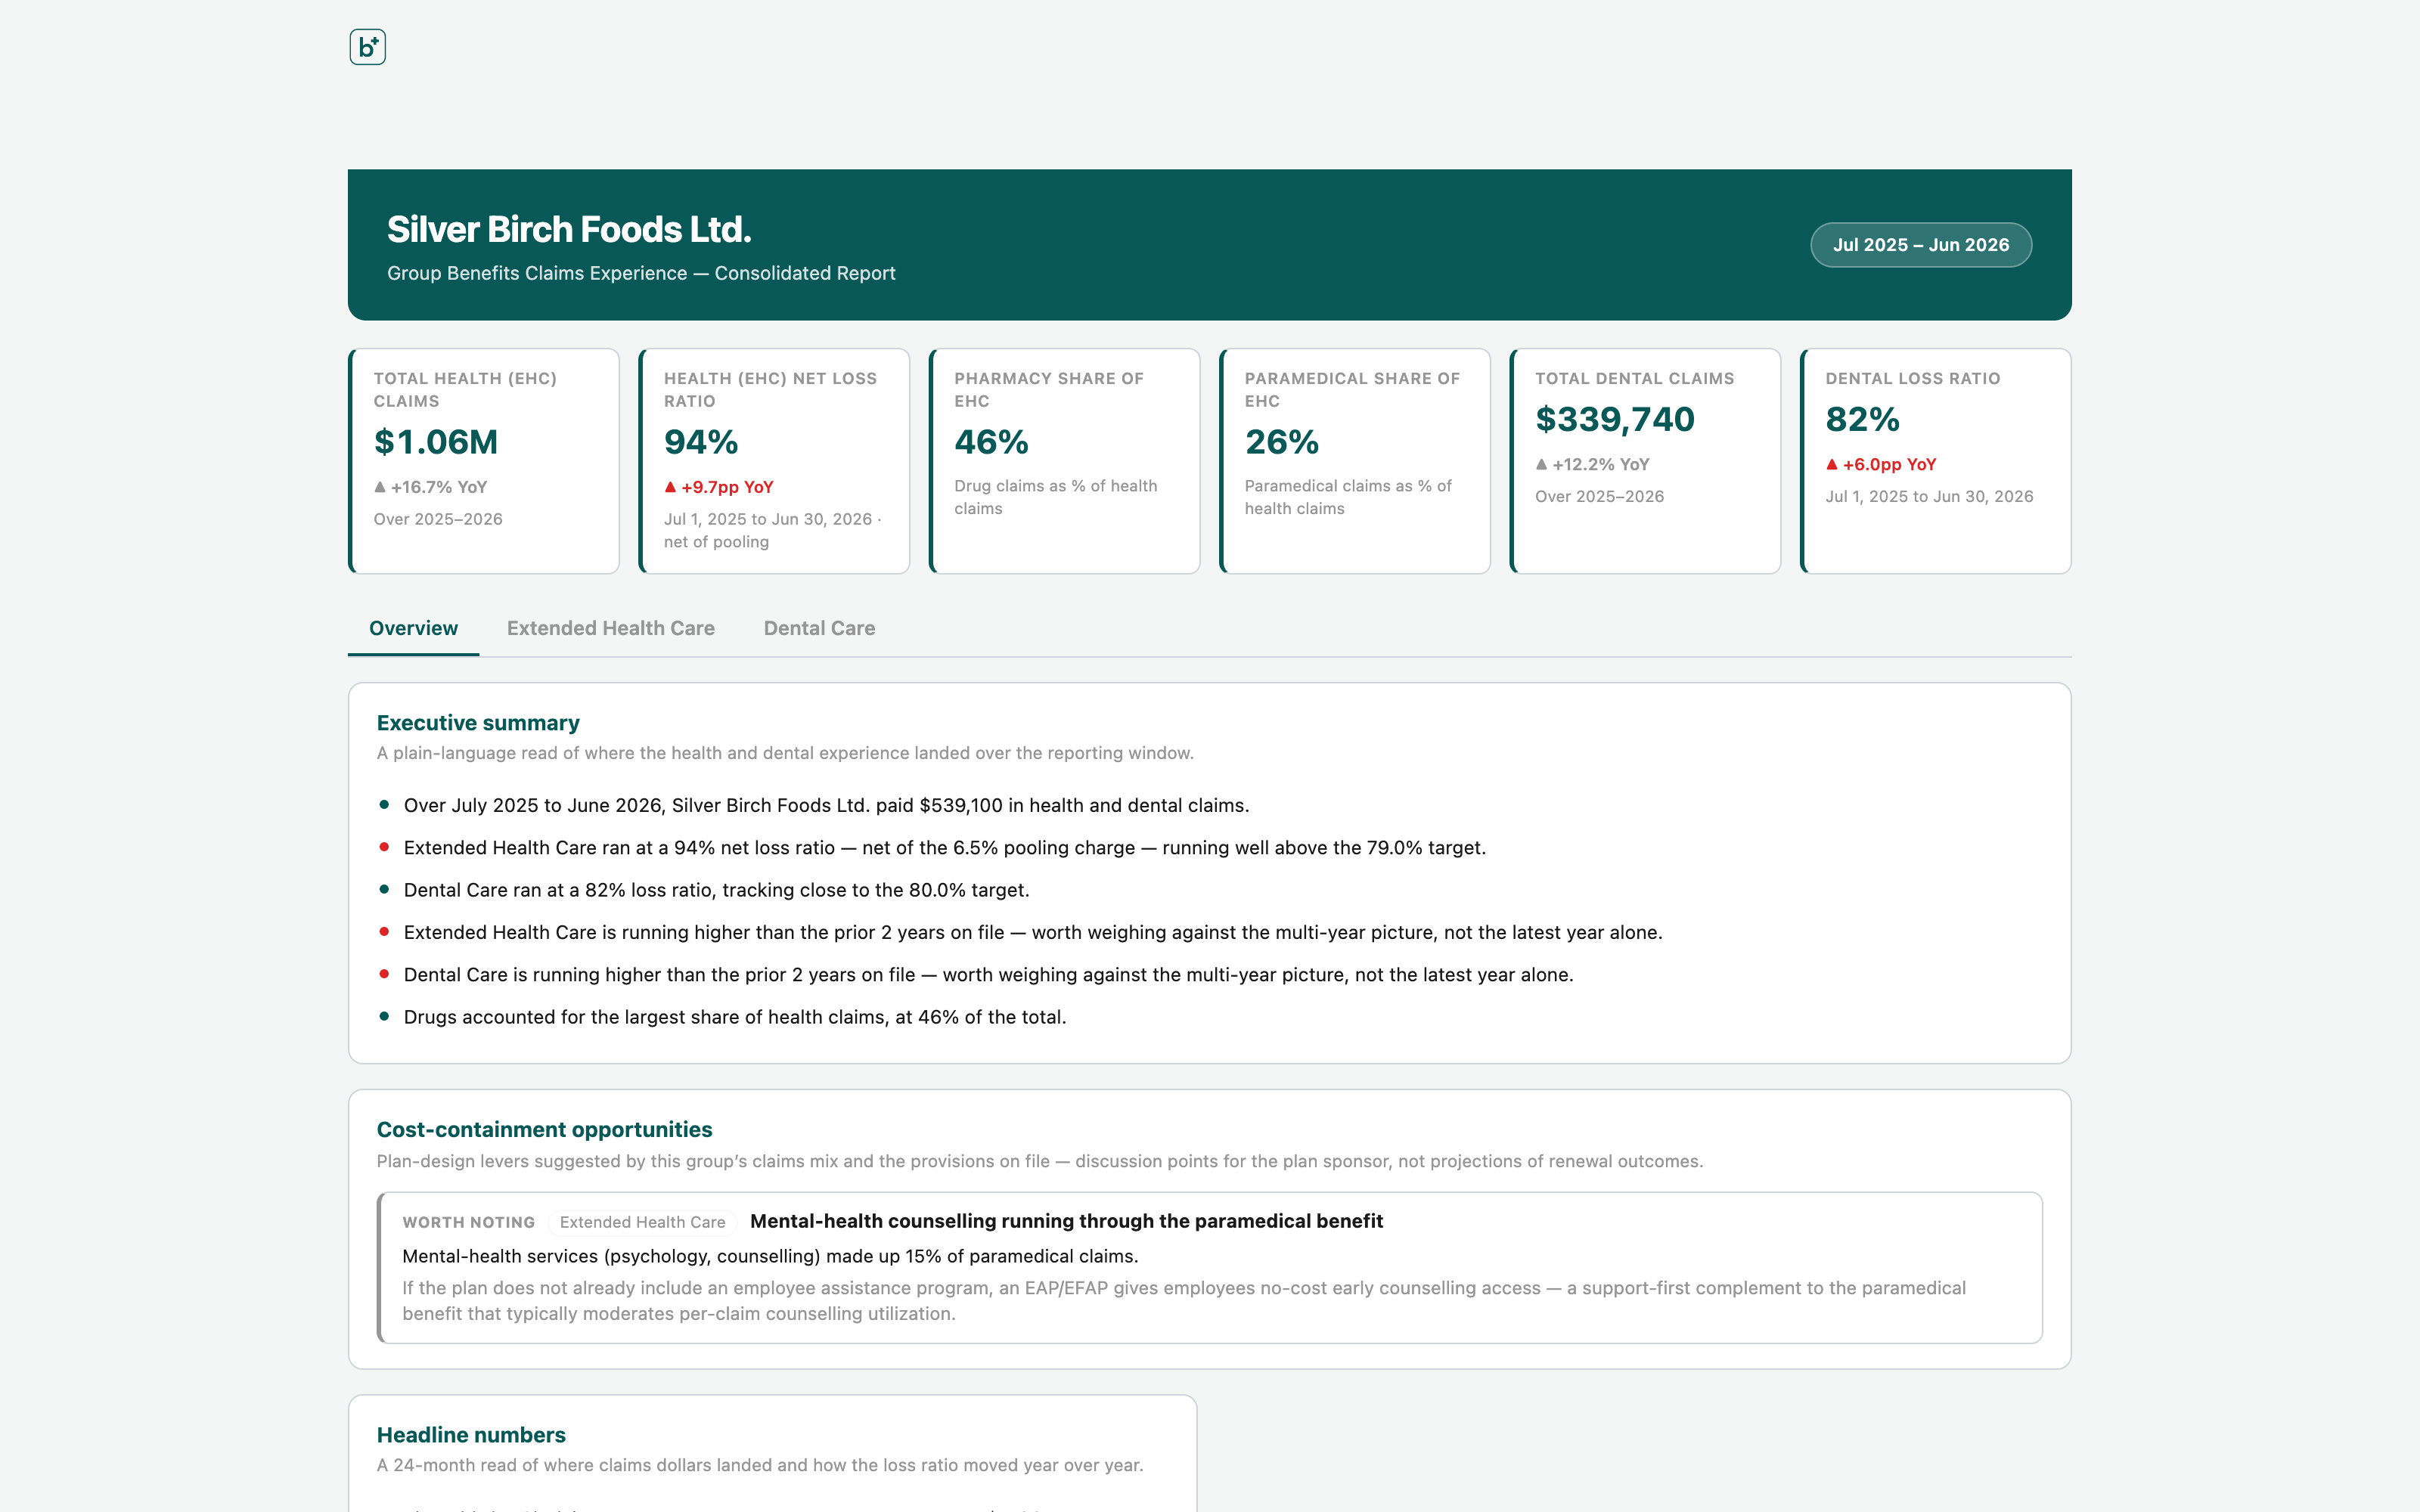Viewport: 2420px width, 1512px height.
Task: Click the 46% pharmacy share value
Action: point(991,442)
